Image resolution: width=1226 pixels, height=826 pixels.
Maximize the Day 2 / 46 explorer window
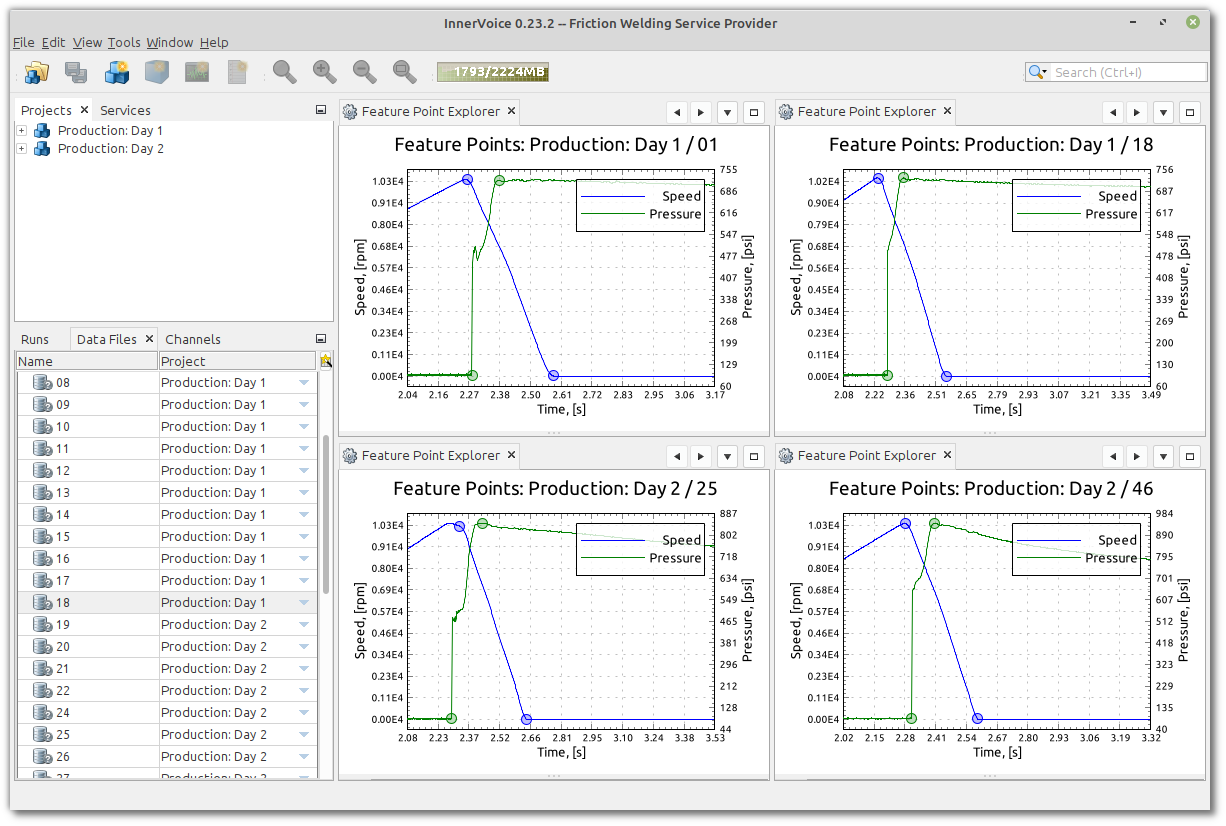coord(1190,457)
